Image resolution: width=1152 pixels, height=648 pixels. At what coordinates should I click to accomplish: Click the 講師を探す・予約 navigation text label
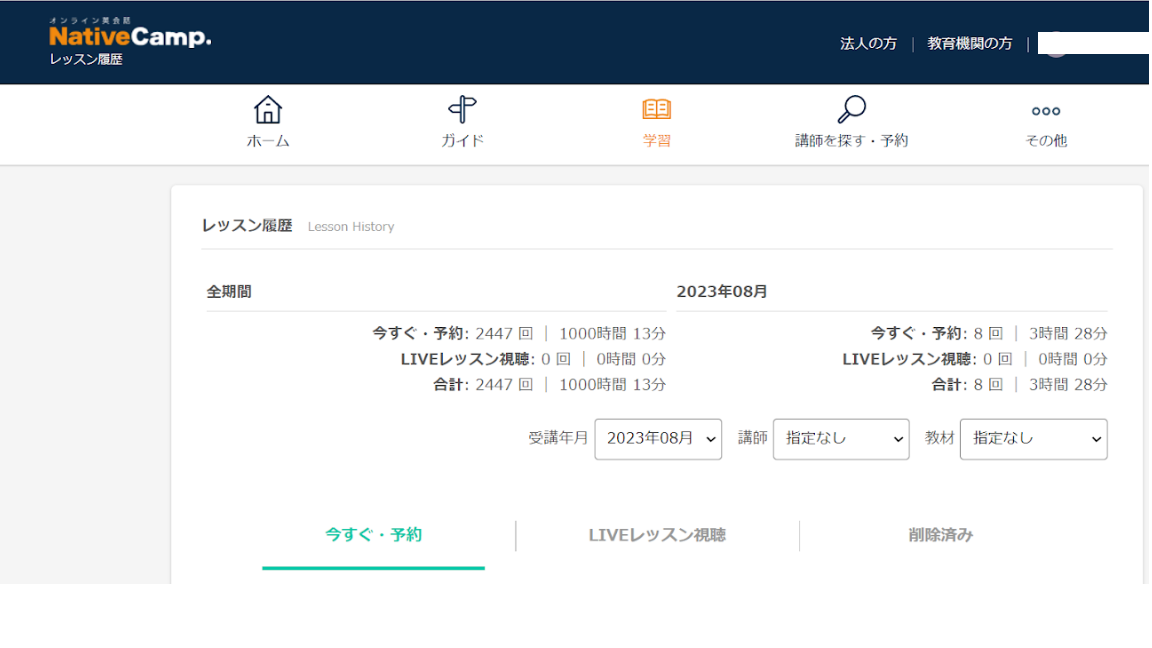point(851,141)
